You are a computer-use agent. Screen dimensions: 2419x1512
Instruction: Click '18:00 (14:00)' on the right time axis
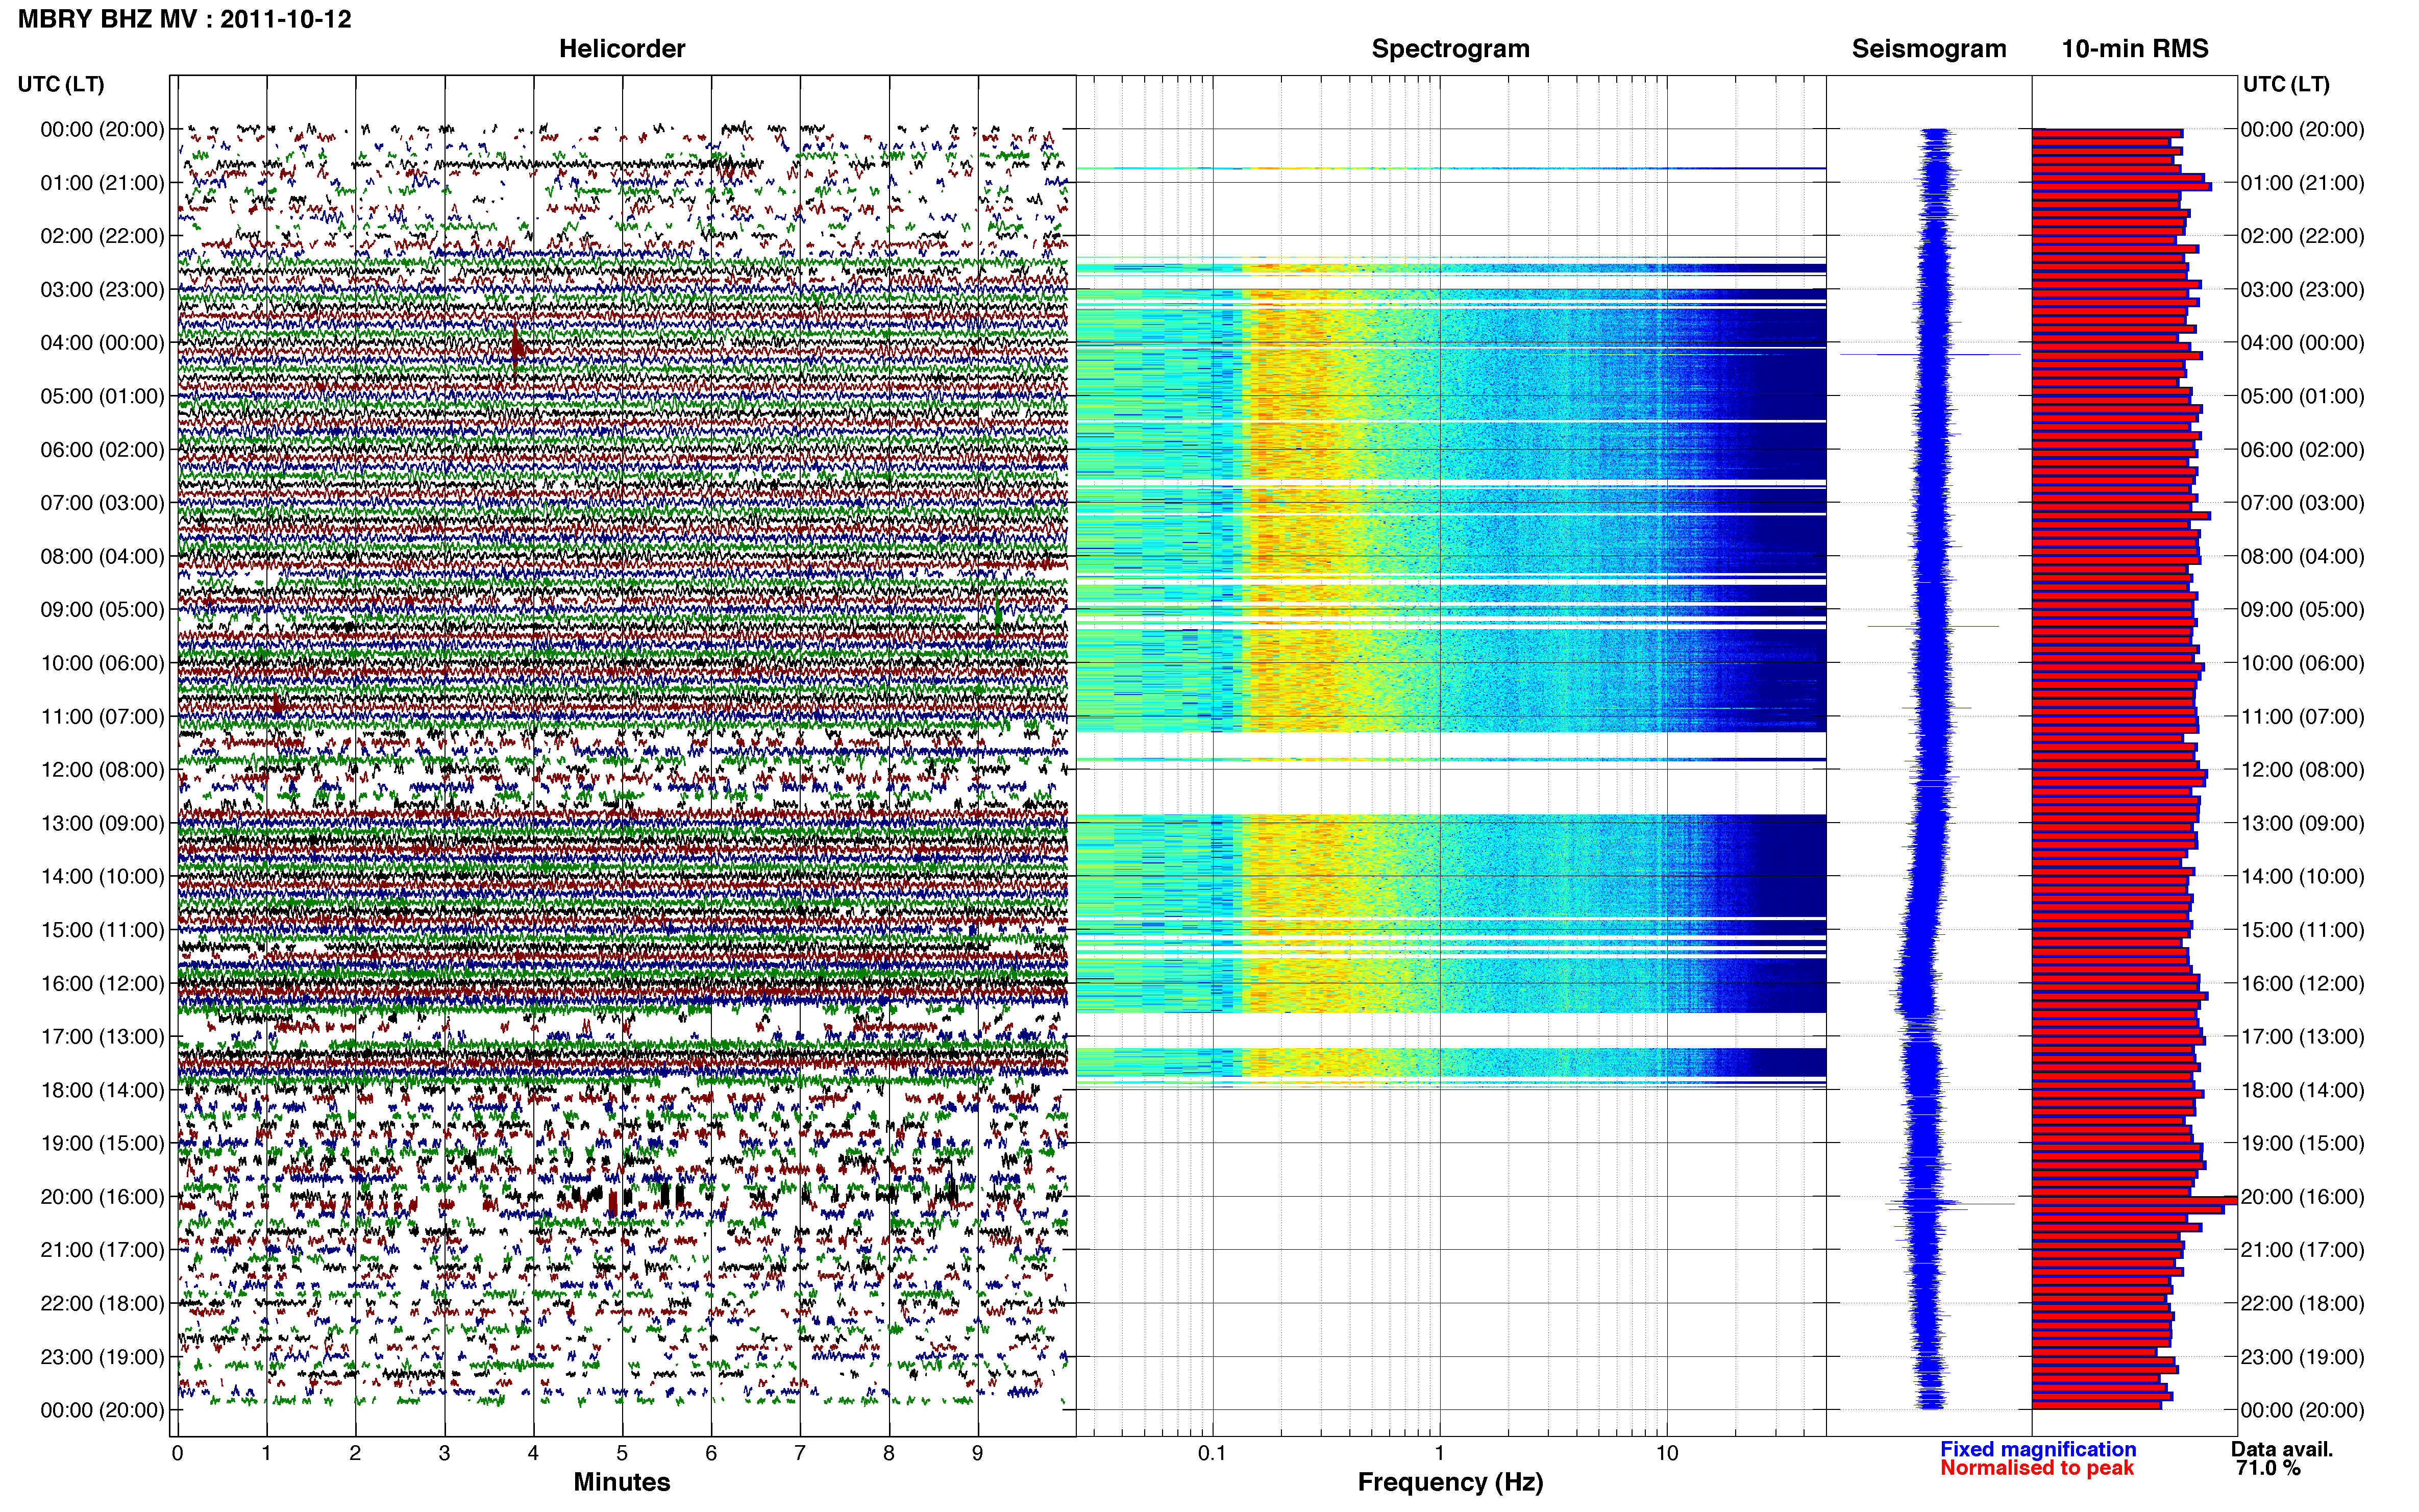click(2303, 1090)
